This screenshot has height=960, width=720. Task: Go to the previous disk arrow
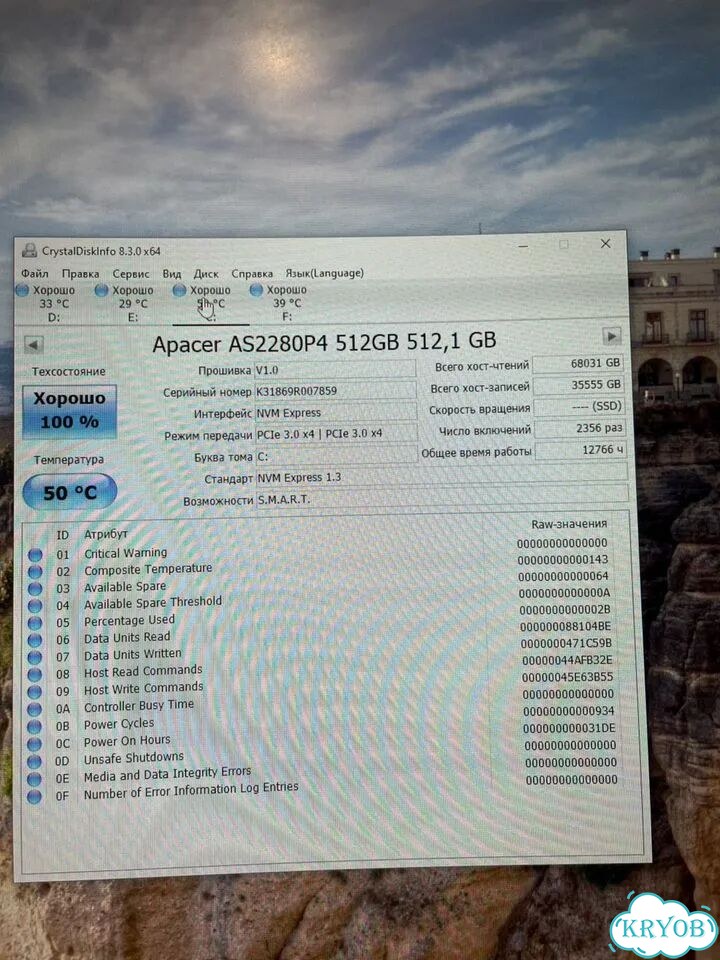click(x=34, y=345)
